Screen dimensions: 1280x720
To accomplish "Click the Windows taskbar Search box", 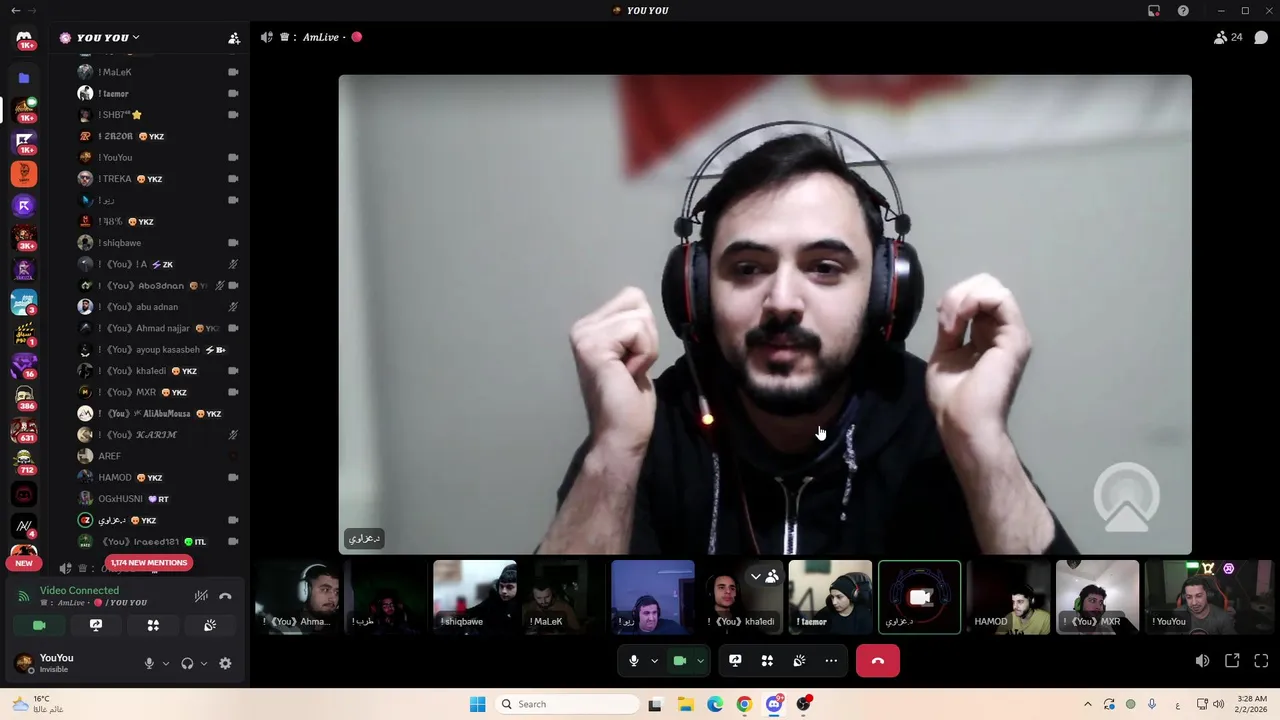I will pyautogui.click(x=567, y=704).
